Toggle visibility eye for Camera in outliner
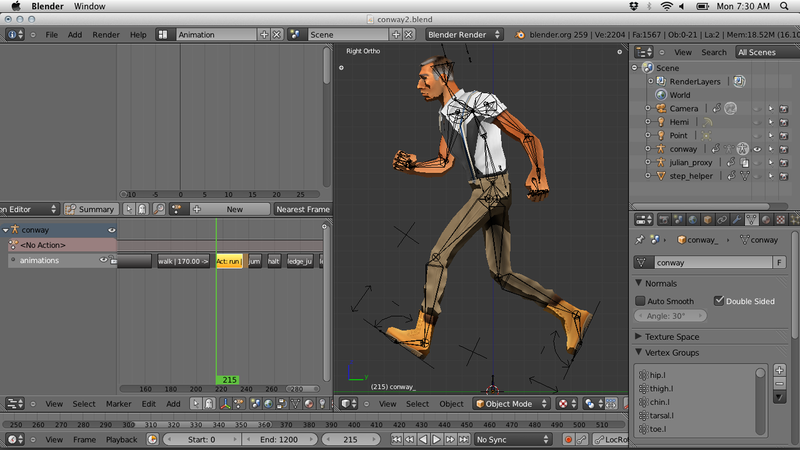Image resolution: width=800 pixels, height=450 pixels. [758, 109]
